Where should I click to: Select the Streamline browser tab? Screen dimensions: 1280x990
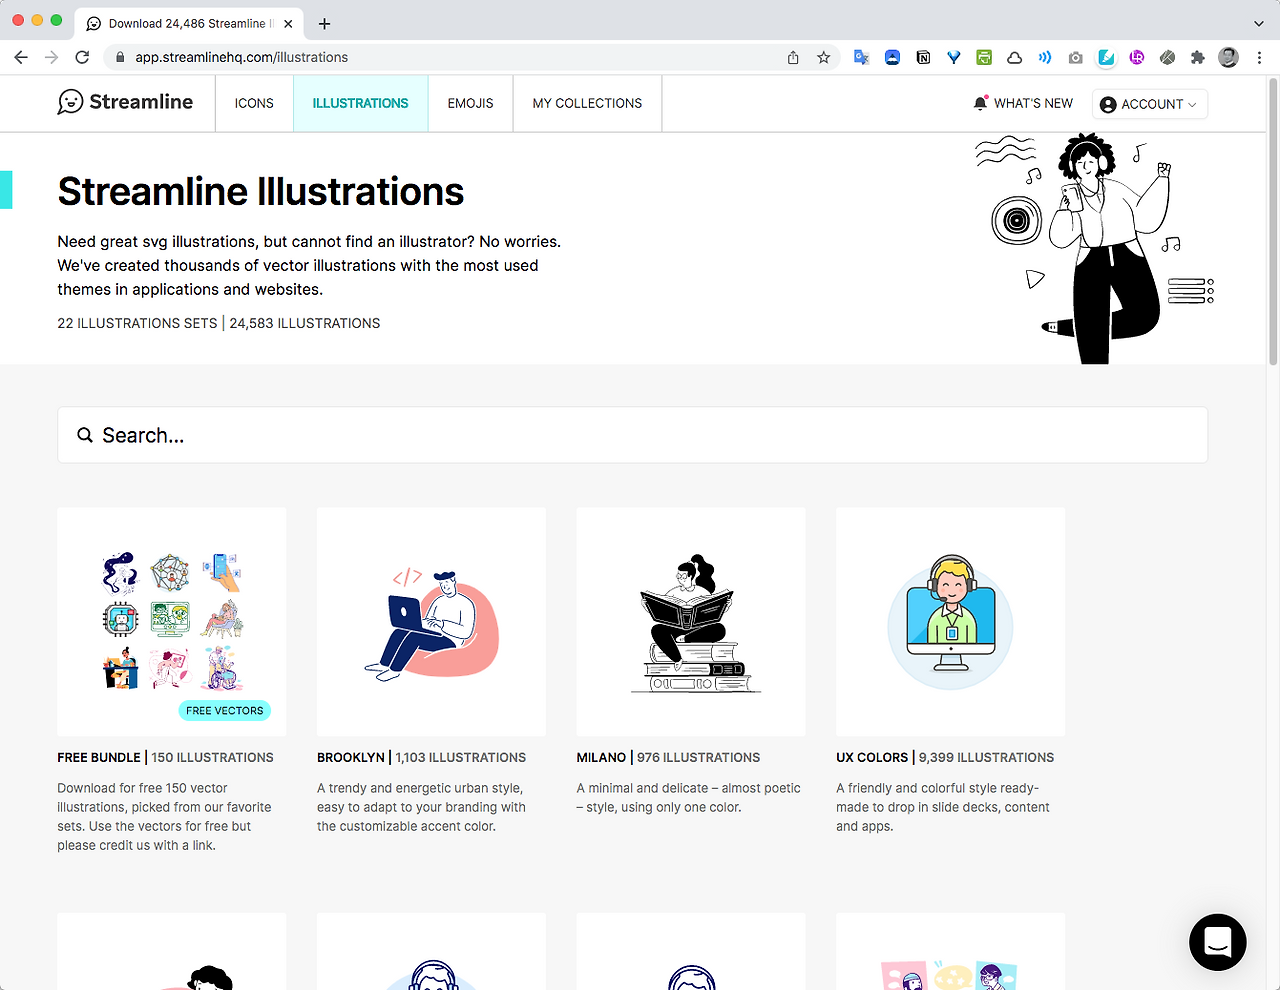[189, 23]
